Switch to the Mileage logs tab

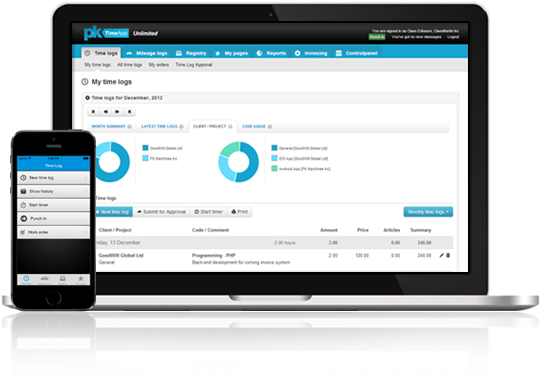pyautogui.click(x=147, y=53)
